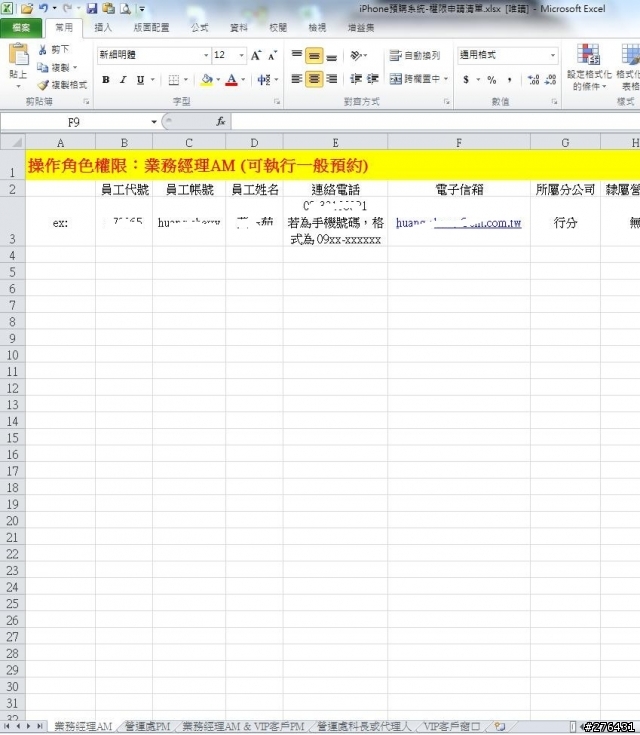Increase font size with large A icon
The image size is (640, 735).
[256, 55]
